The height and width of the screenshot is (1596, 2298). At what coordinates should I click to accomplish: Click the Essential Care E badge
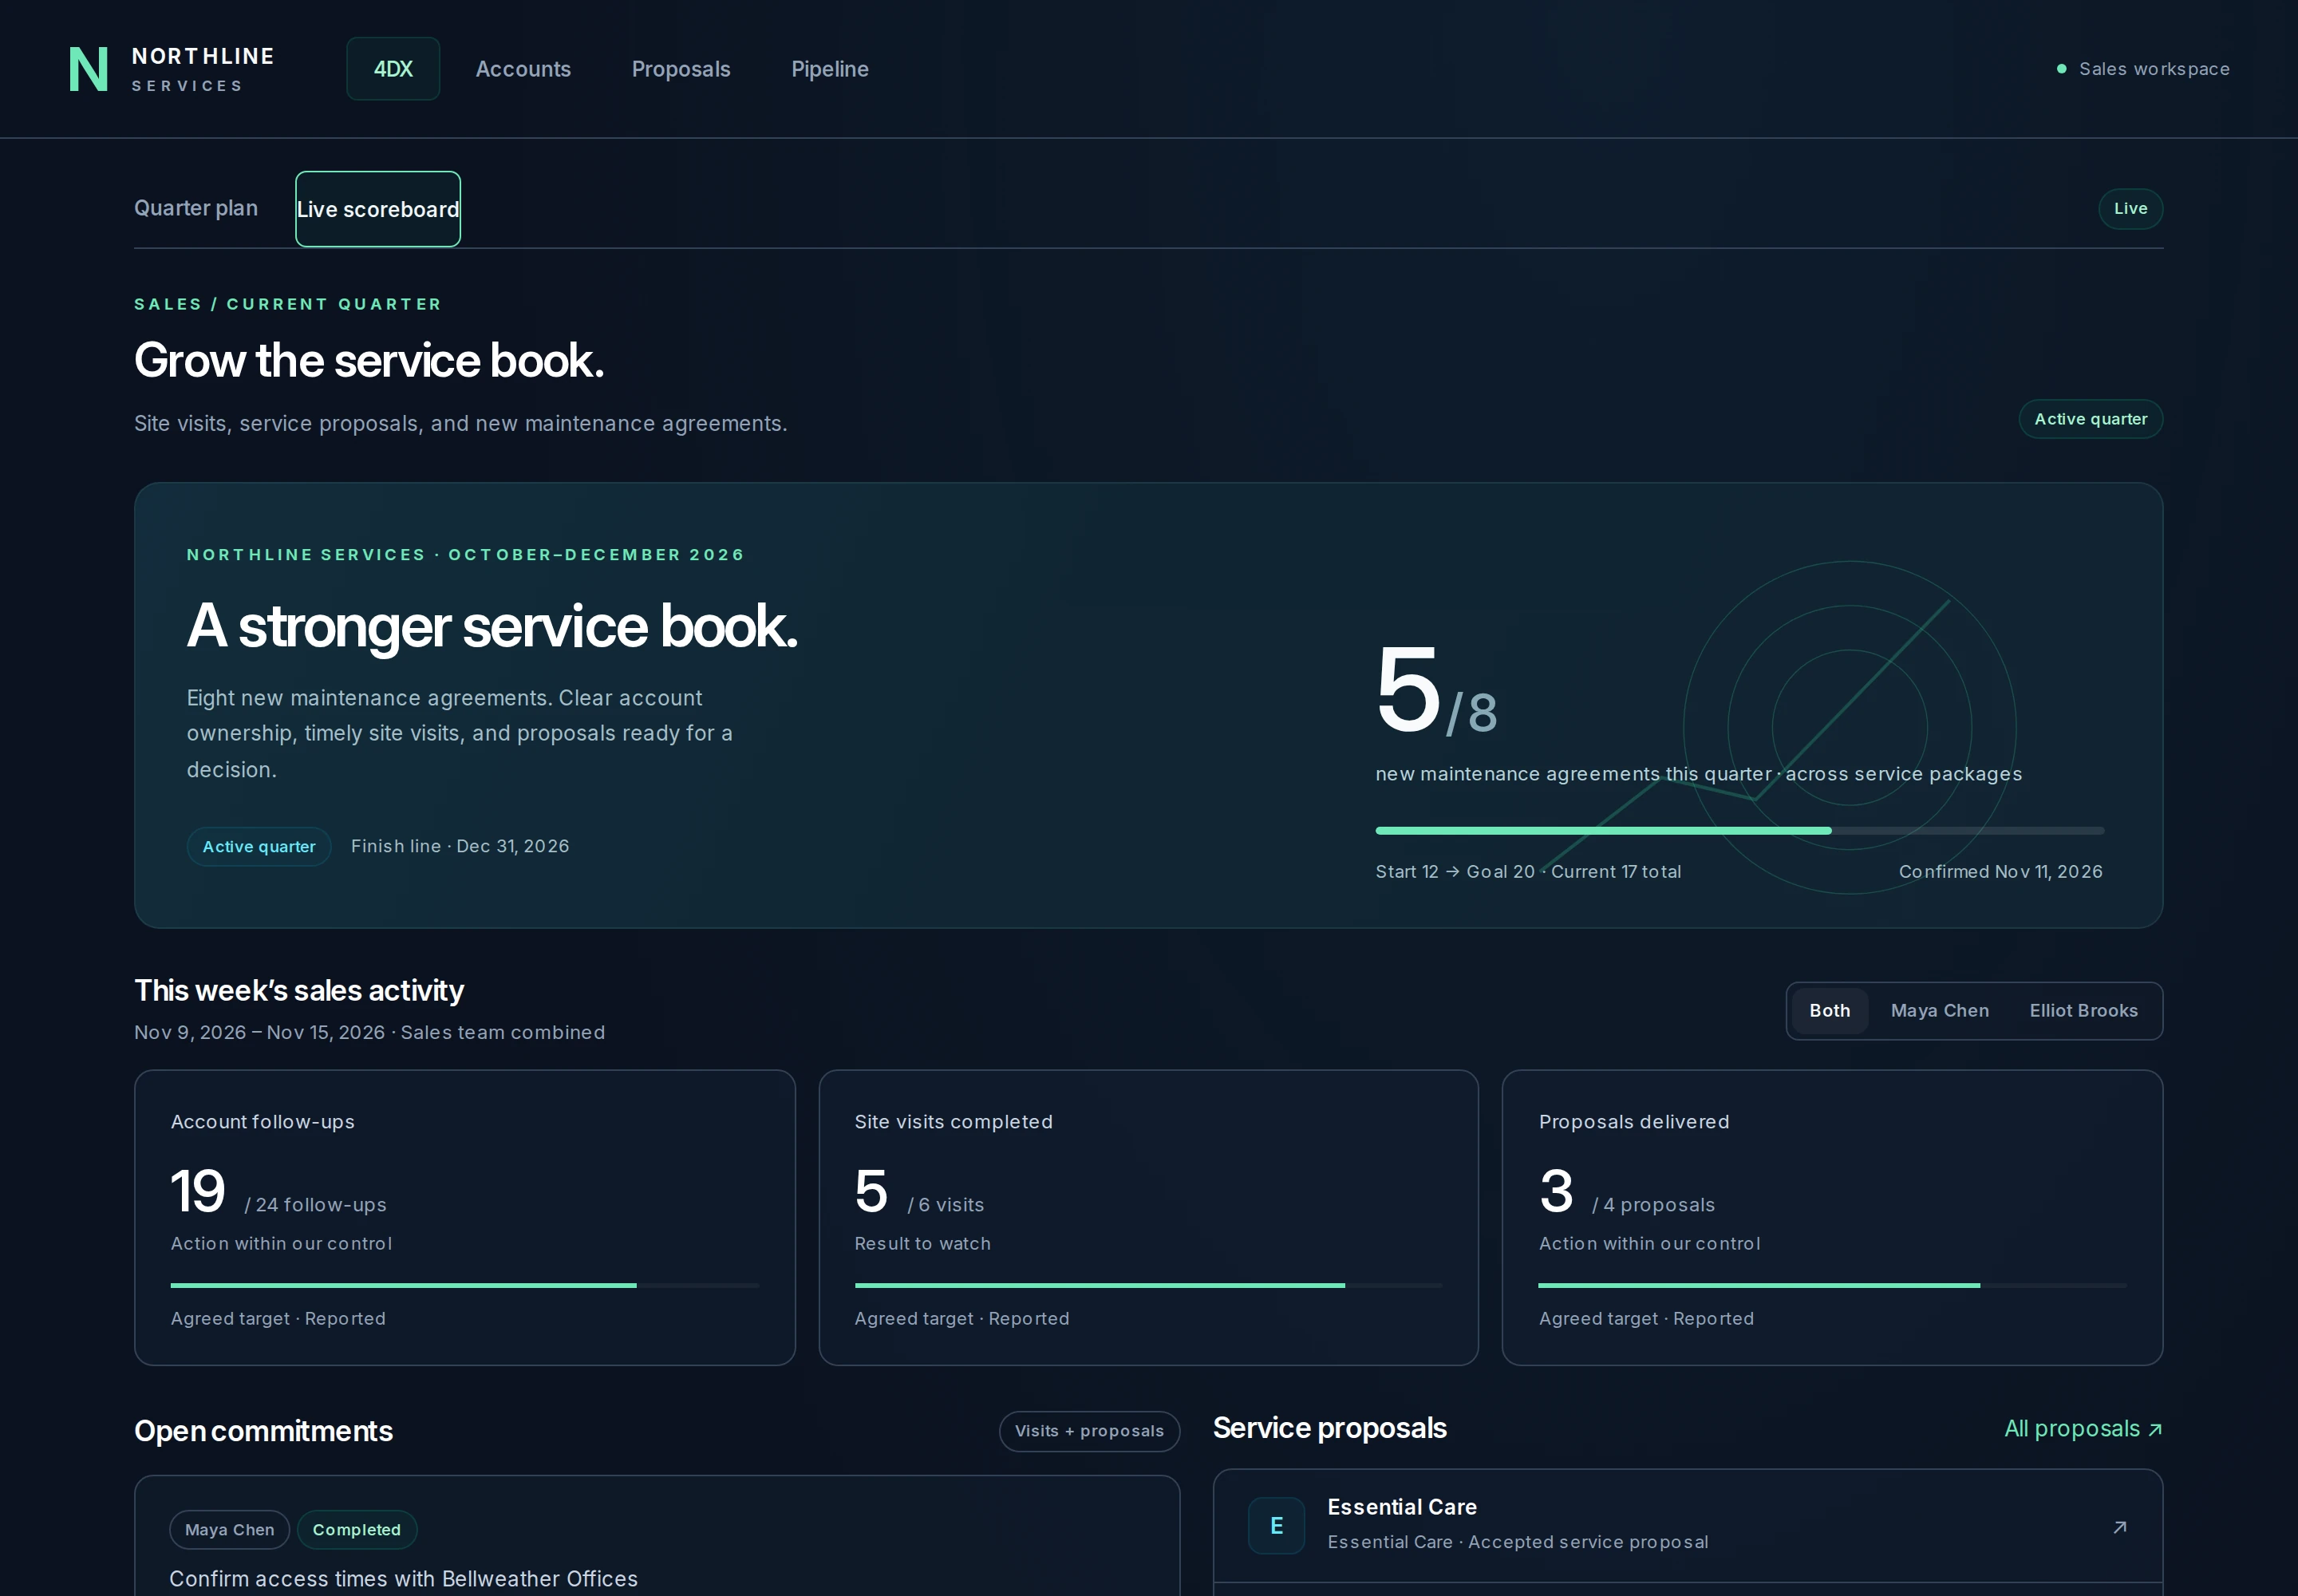(x=1276, y=1526)
